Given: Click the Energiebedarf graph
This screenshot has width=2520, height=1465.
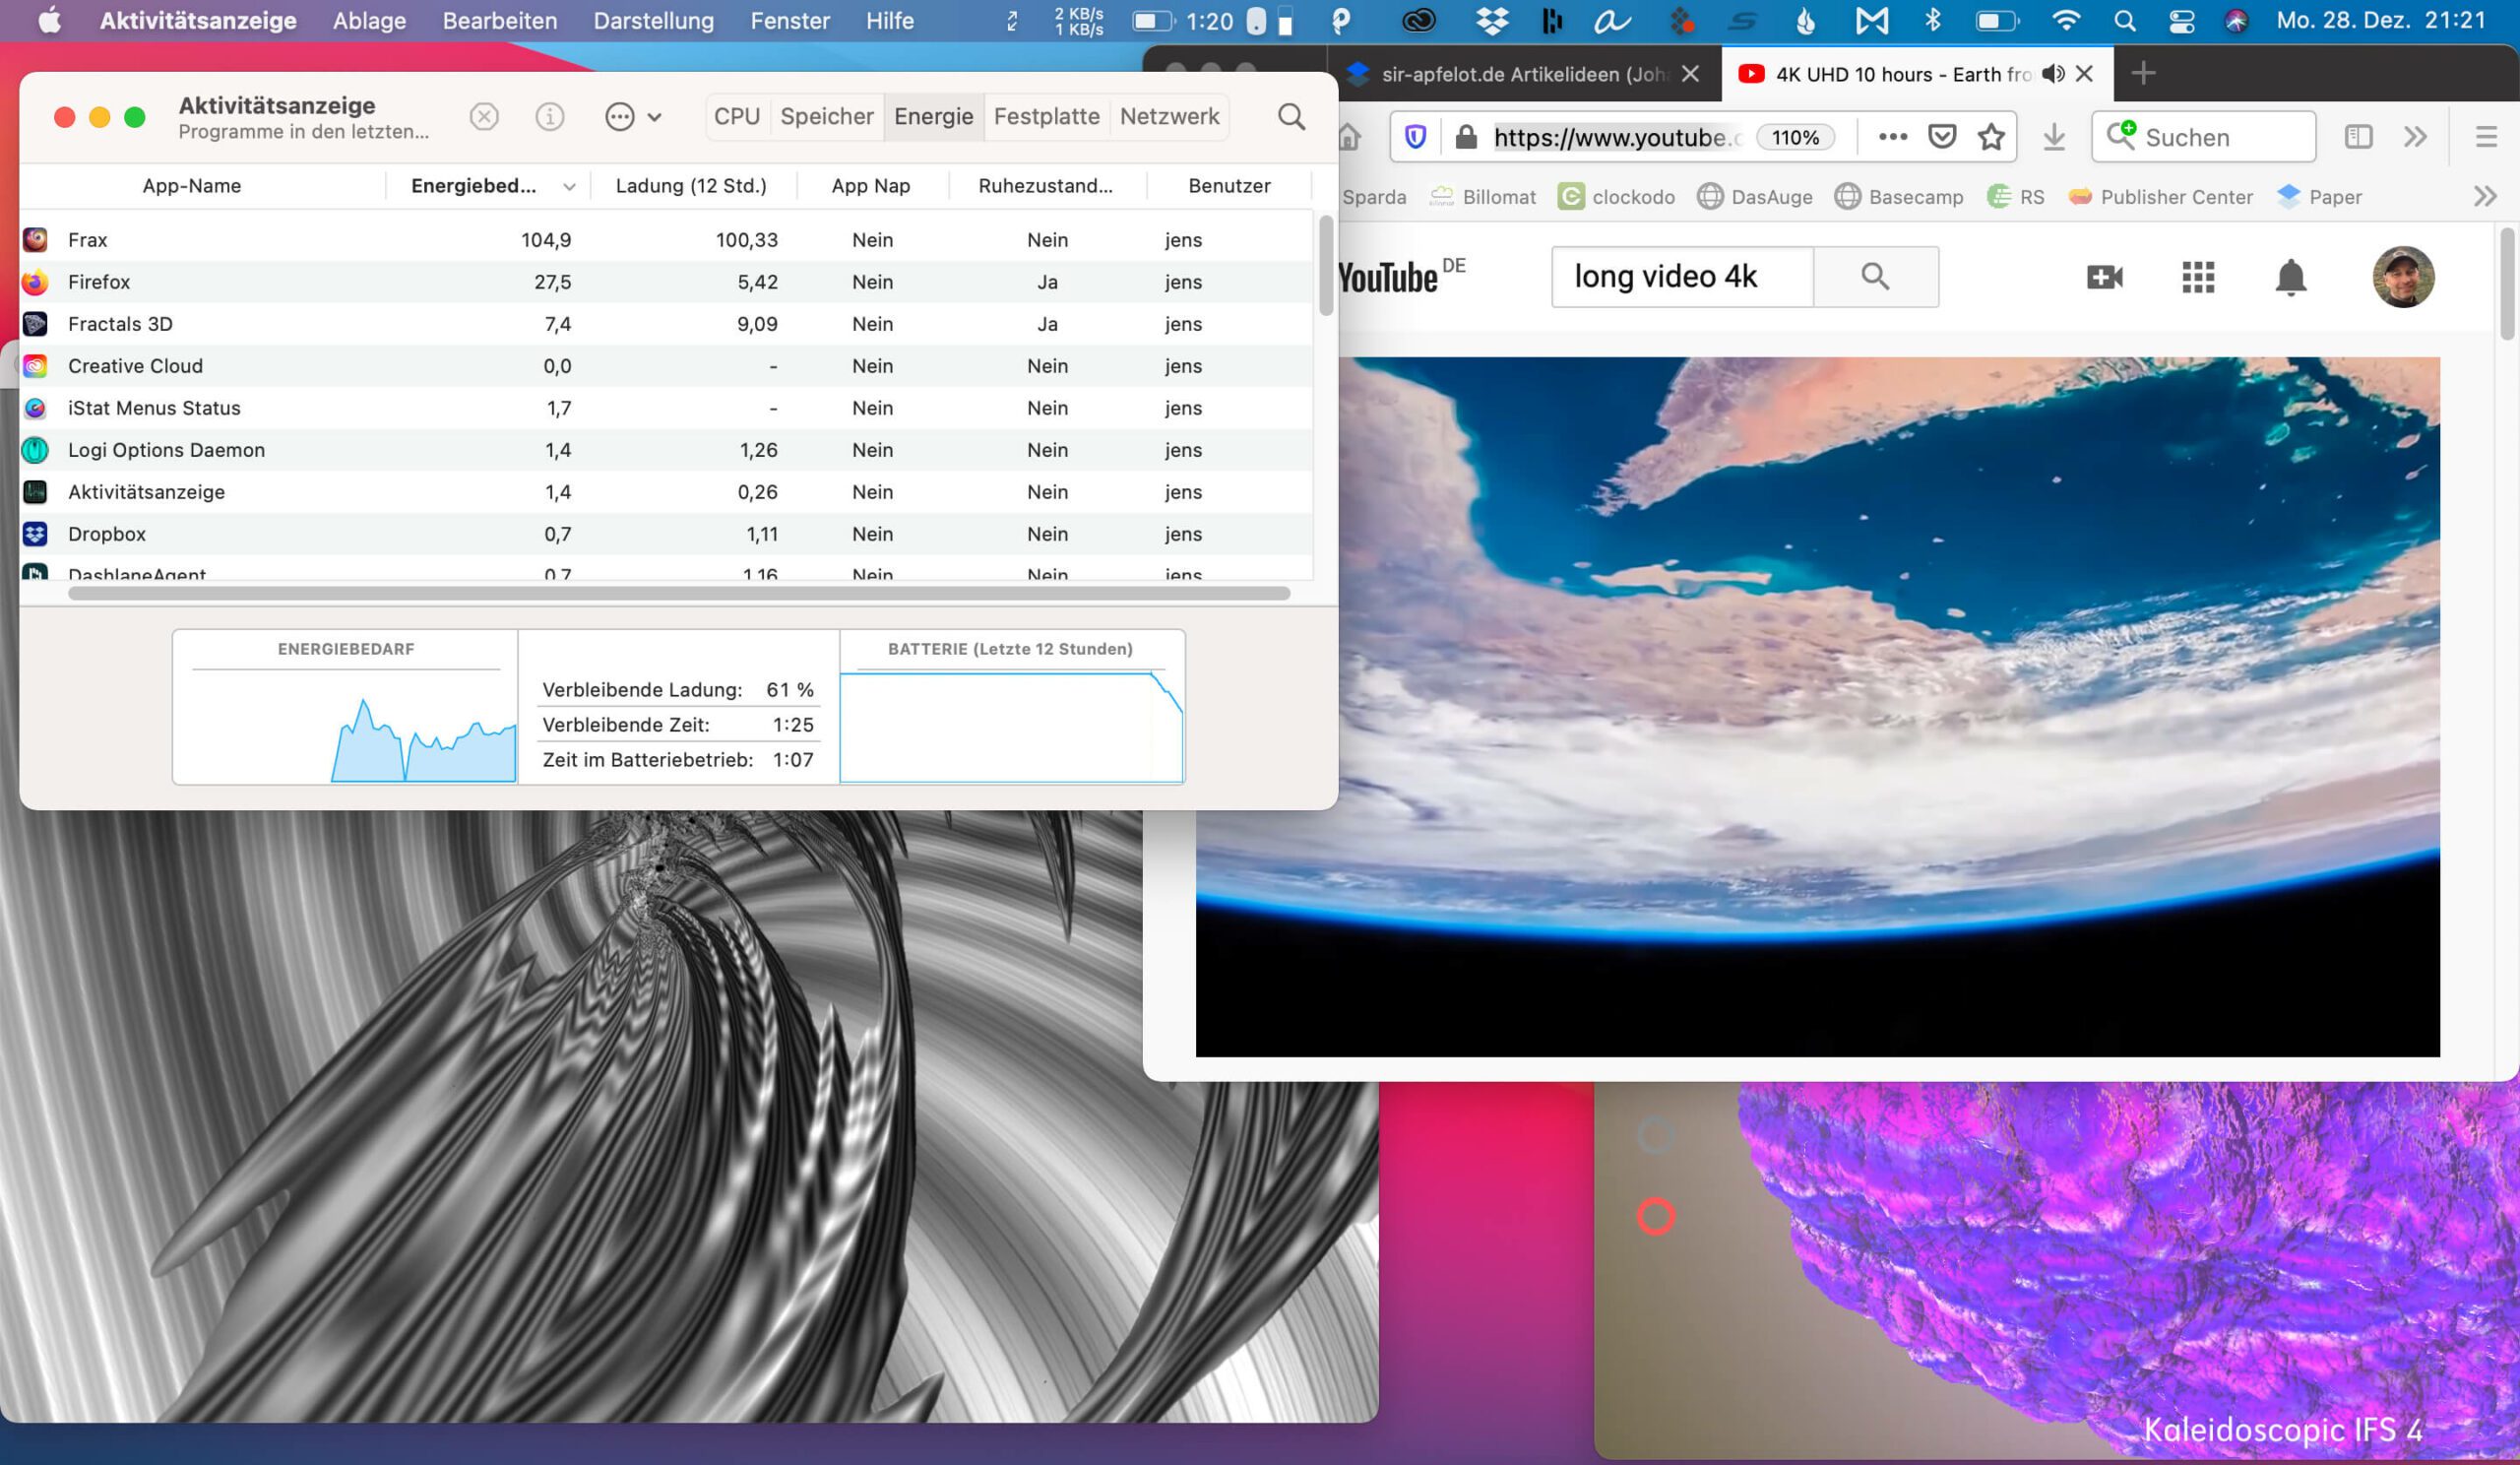Looking at the screenshot, I should (x=346, y=725).
